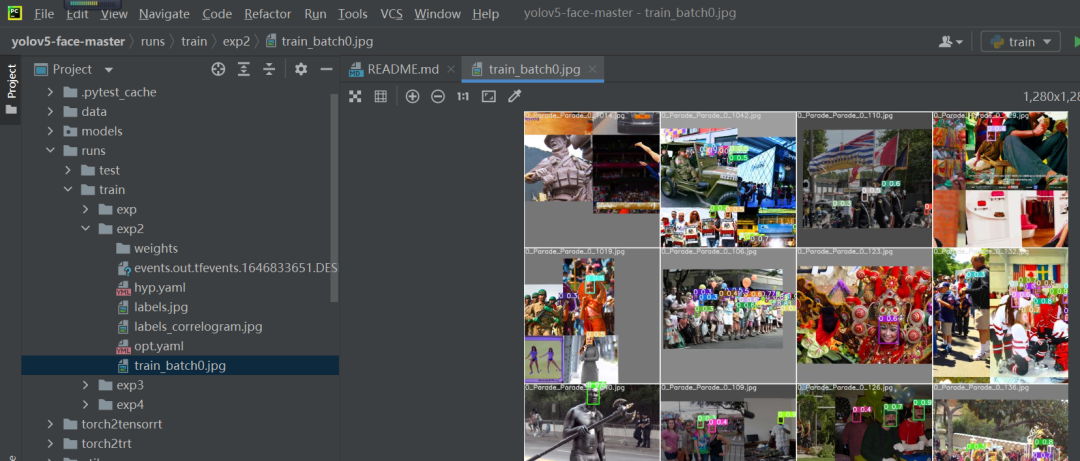Screen dimensions: 1080x461
Task: Click the 0_Parade_Parade_0_123.jpg mosaic tile
Action: (x=864, y=316)
